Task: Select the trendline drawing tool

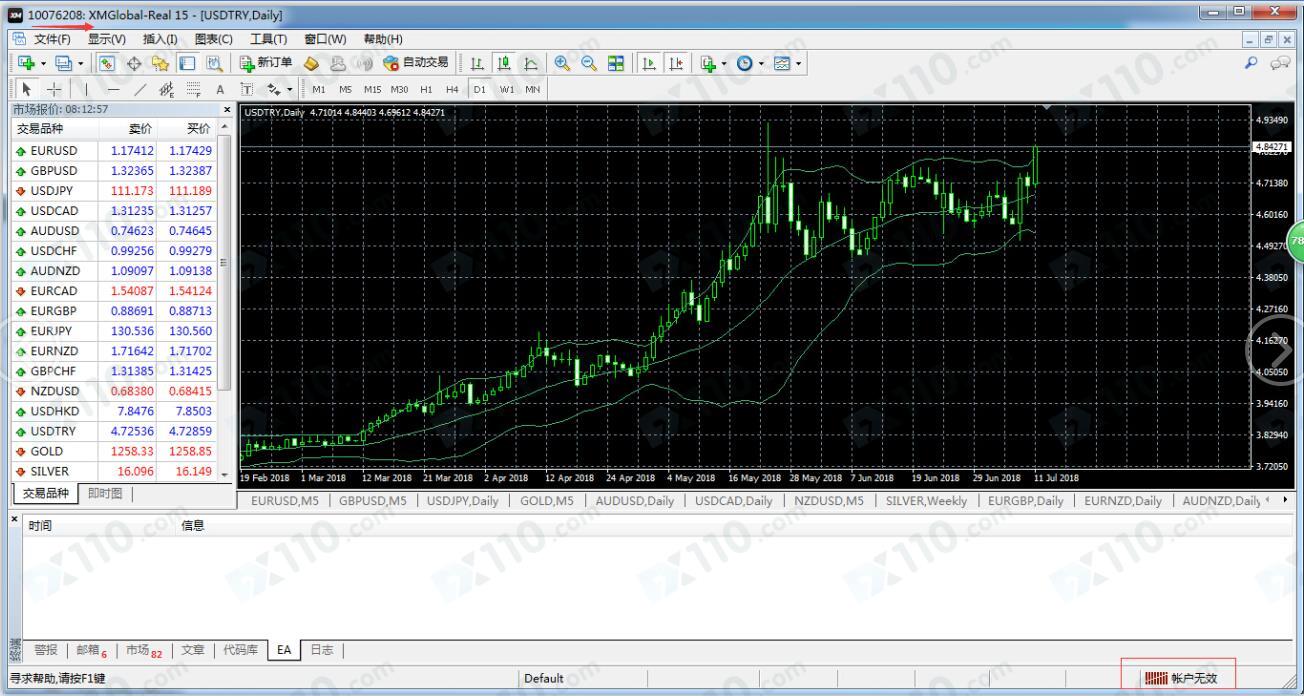Action: [x=141, y=89]
